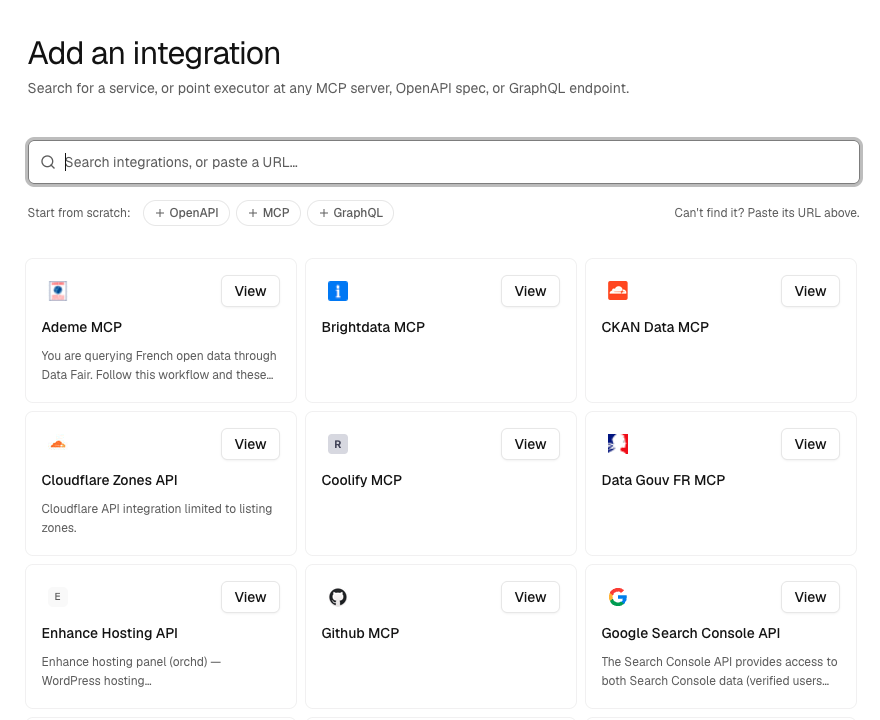
Task: Click the Coolify MCP 'R' icon
Action: pyautogui.click(x=338, y=444)
